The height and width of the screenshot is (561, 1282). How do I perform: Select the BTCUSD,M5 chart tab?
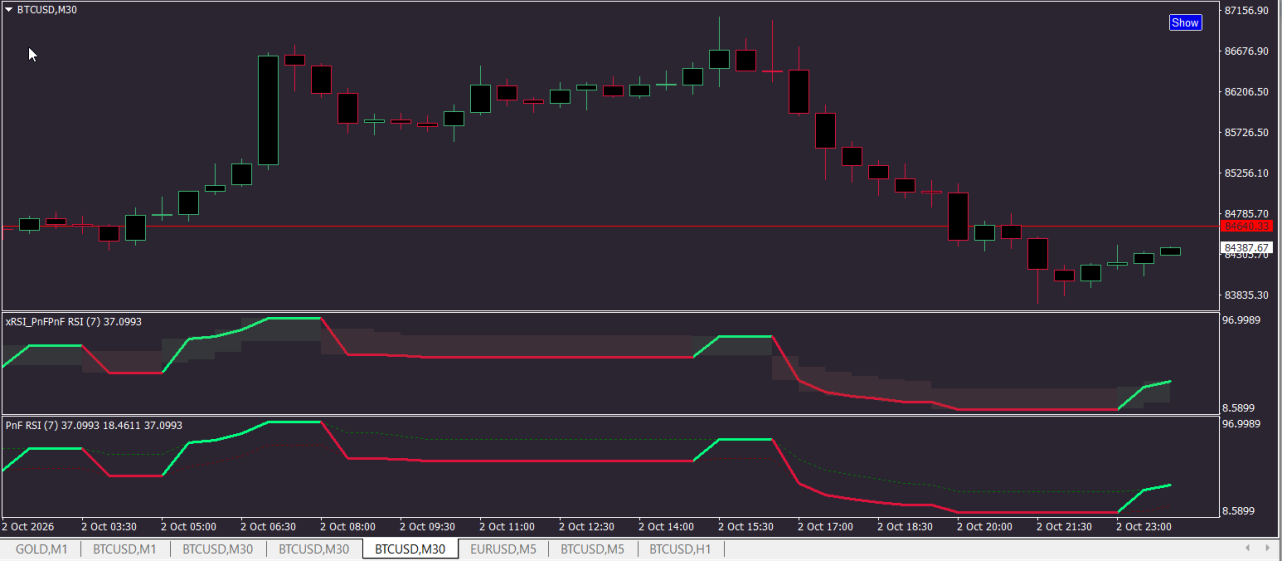point(592,549)
